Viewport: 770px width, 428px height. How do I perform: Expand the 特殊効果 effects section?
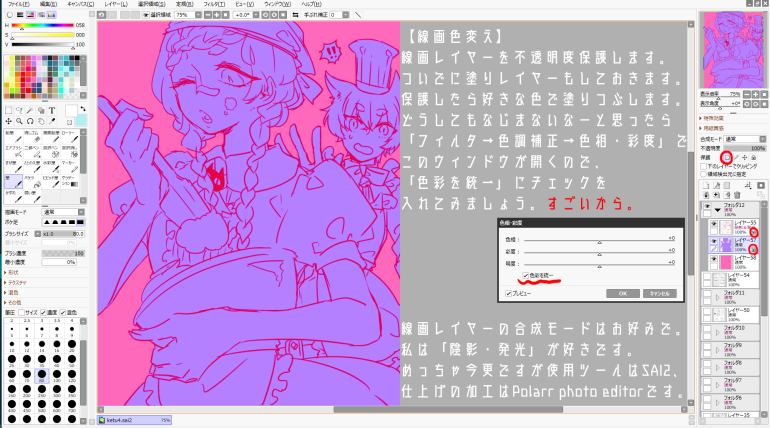pyautogui.click(x=712, y=118)
